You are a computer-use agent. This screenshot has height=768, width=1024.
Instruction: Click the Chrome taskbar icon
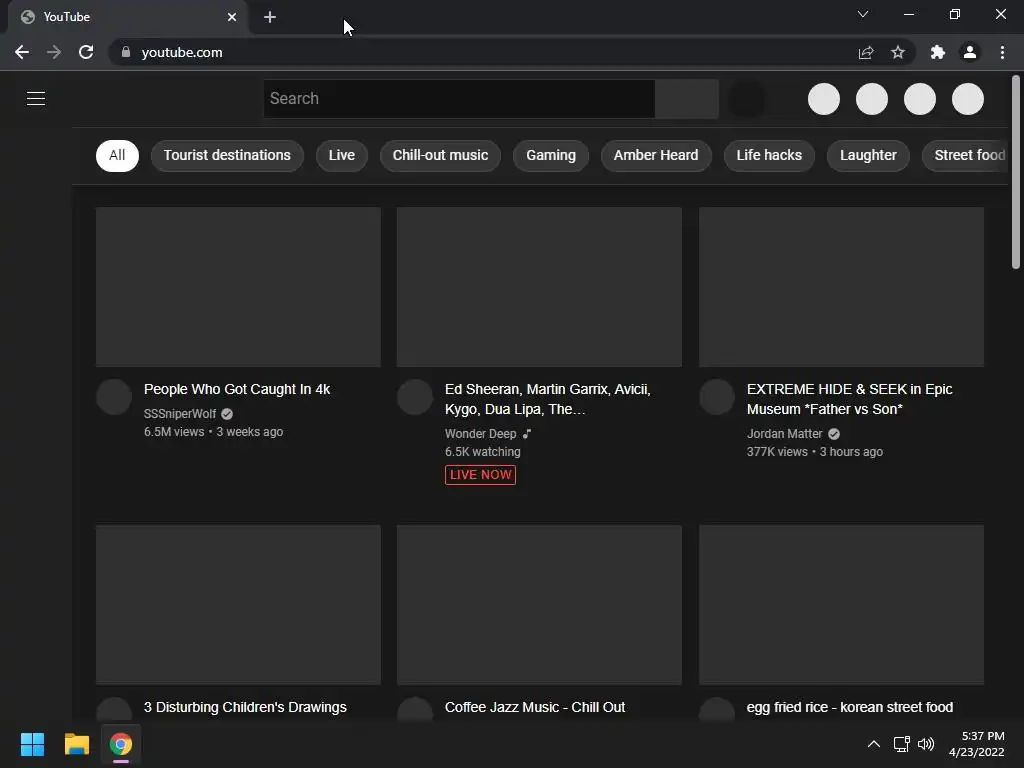121,744
